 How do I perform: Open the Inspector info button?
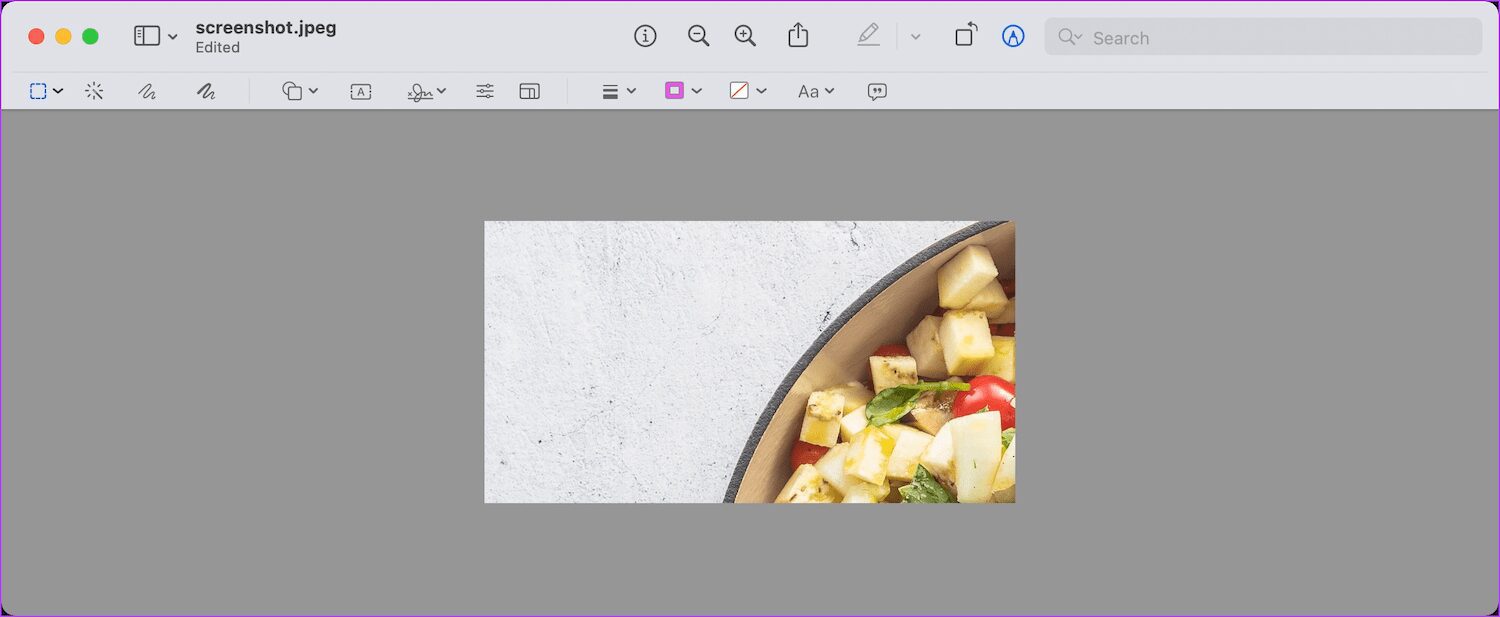(645, 36)
